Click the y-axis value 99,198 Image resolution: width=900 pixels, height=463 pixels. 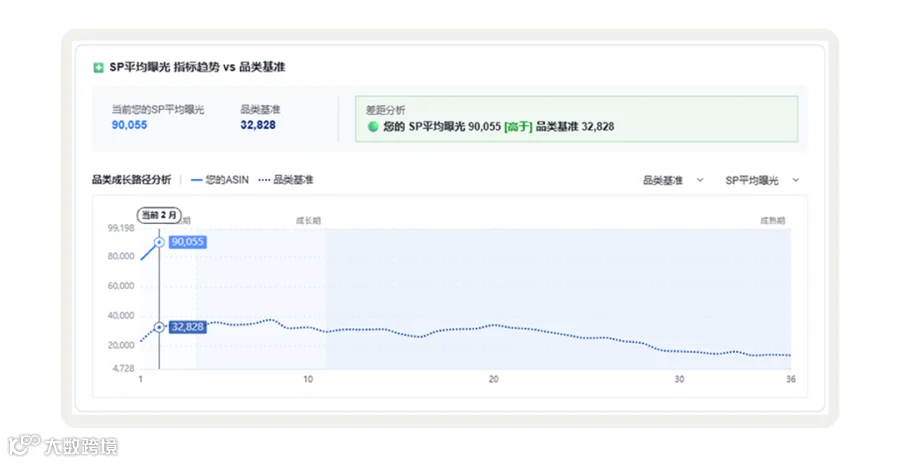pos(121,228)
